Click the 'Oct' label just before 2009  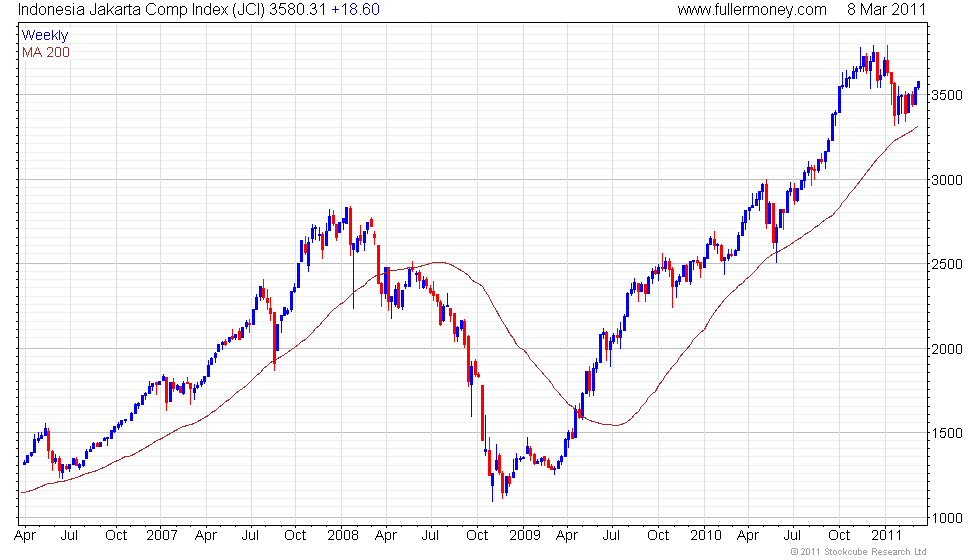pyautogui.click(x=477, y=536)
